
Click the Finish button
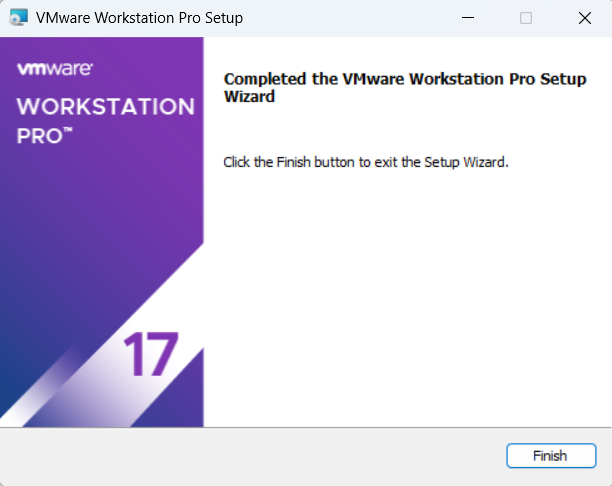[549, 456]
